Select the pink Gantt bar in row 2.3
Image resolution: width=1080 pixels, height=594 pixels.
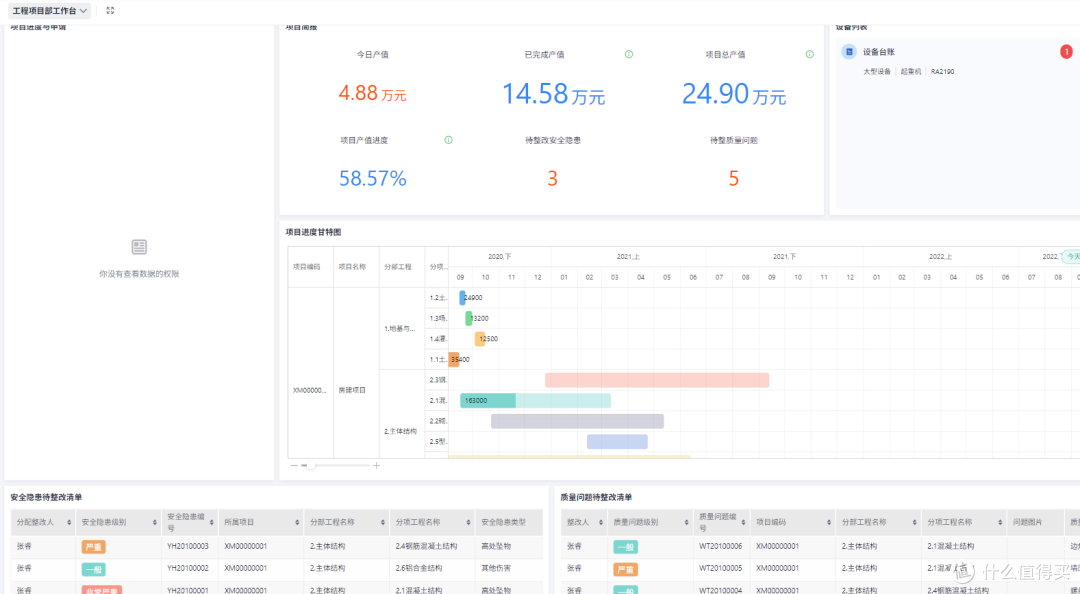click(657, 380)
